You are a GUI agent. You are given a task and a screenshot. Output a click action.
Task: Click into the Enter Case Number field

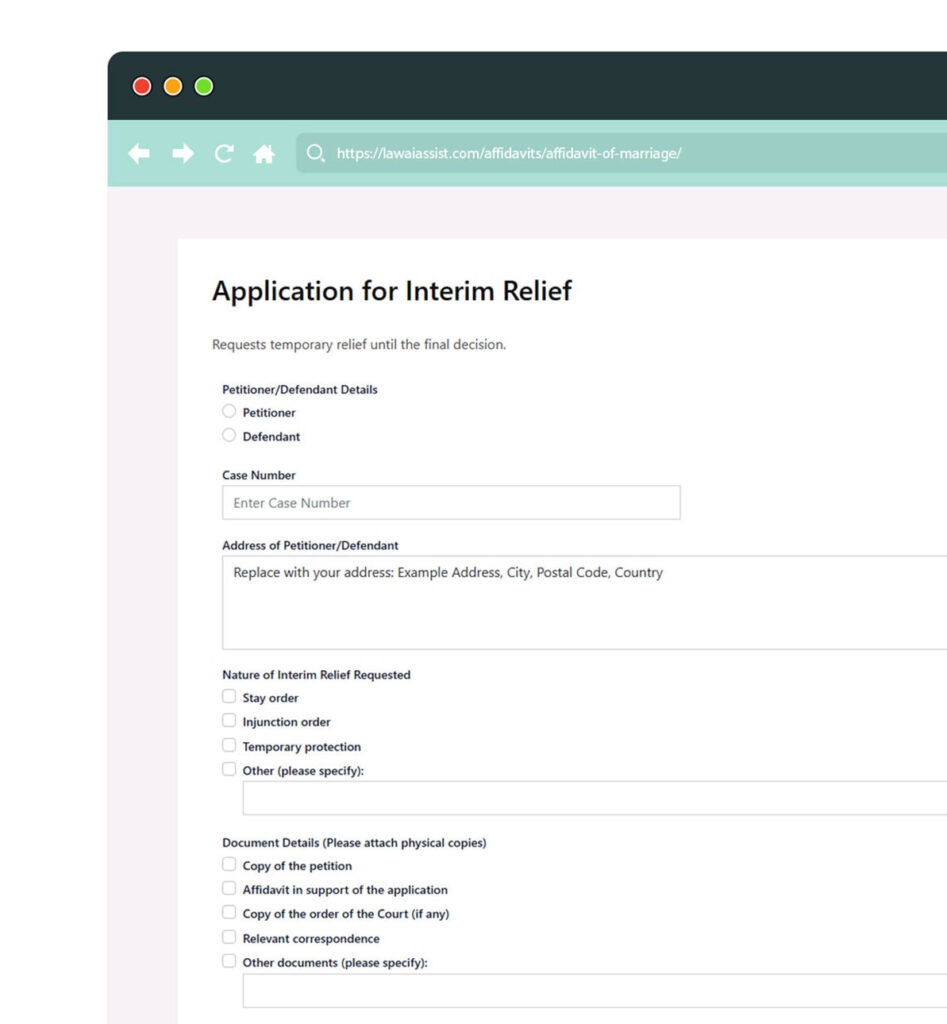click(x=451, y=502)
